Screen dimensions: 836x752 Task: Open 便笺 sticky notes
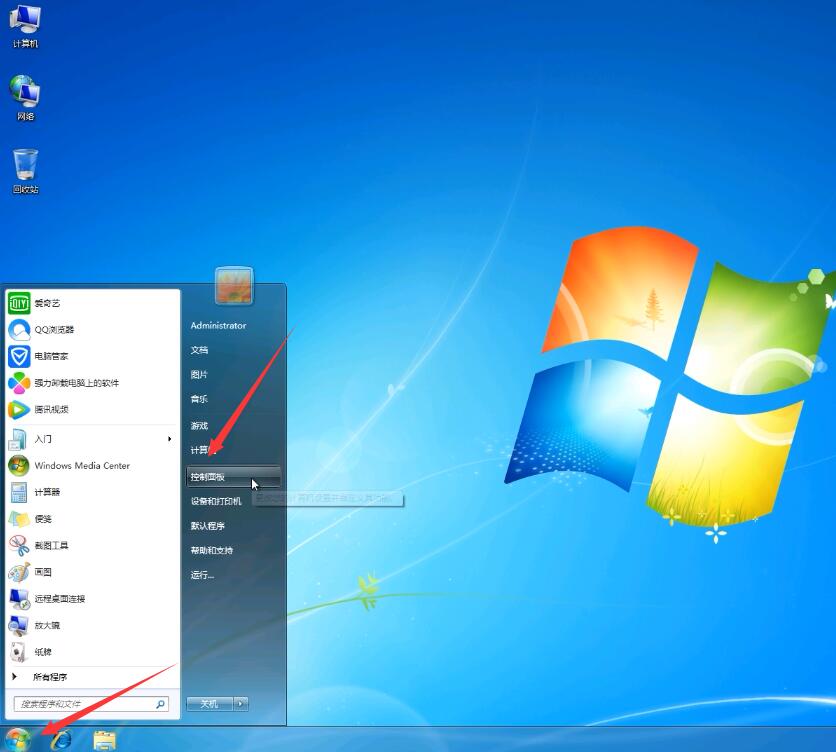pos(92,519)
